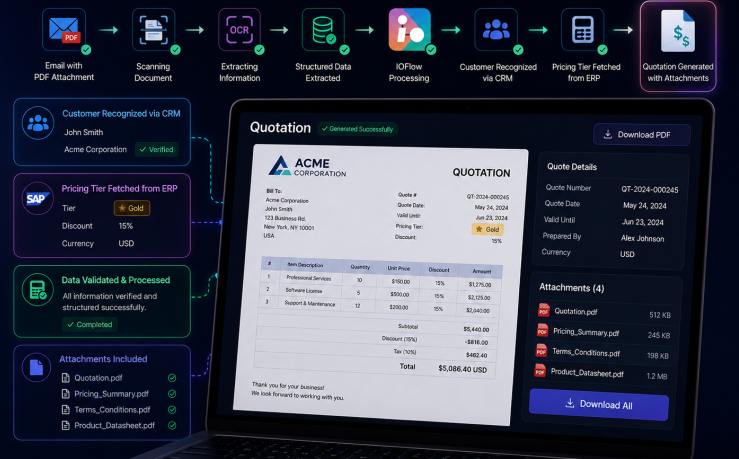Click the 512 KB size of Quotation.pdf
739x459 pixels.
(660, 315)
